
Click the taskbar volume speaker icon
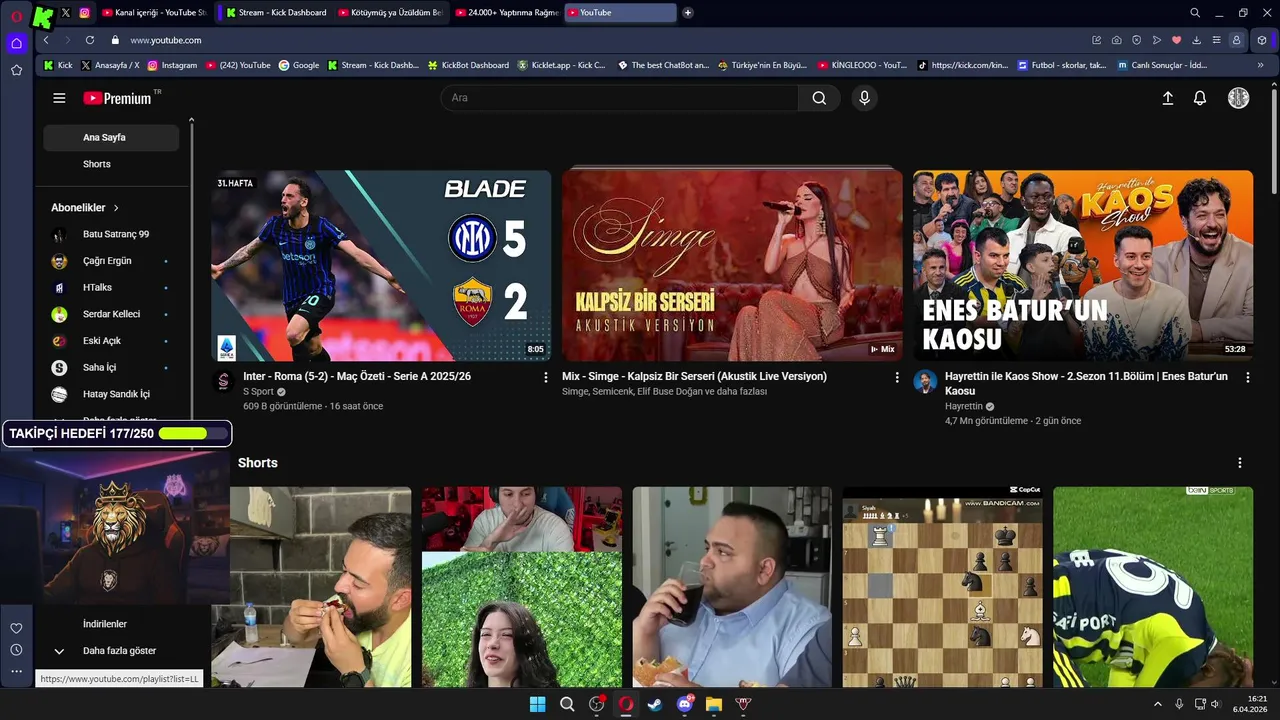pos(1216,704)
